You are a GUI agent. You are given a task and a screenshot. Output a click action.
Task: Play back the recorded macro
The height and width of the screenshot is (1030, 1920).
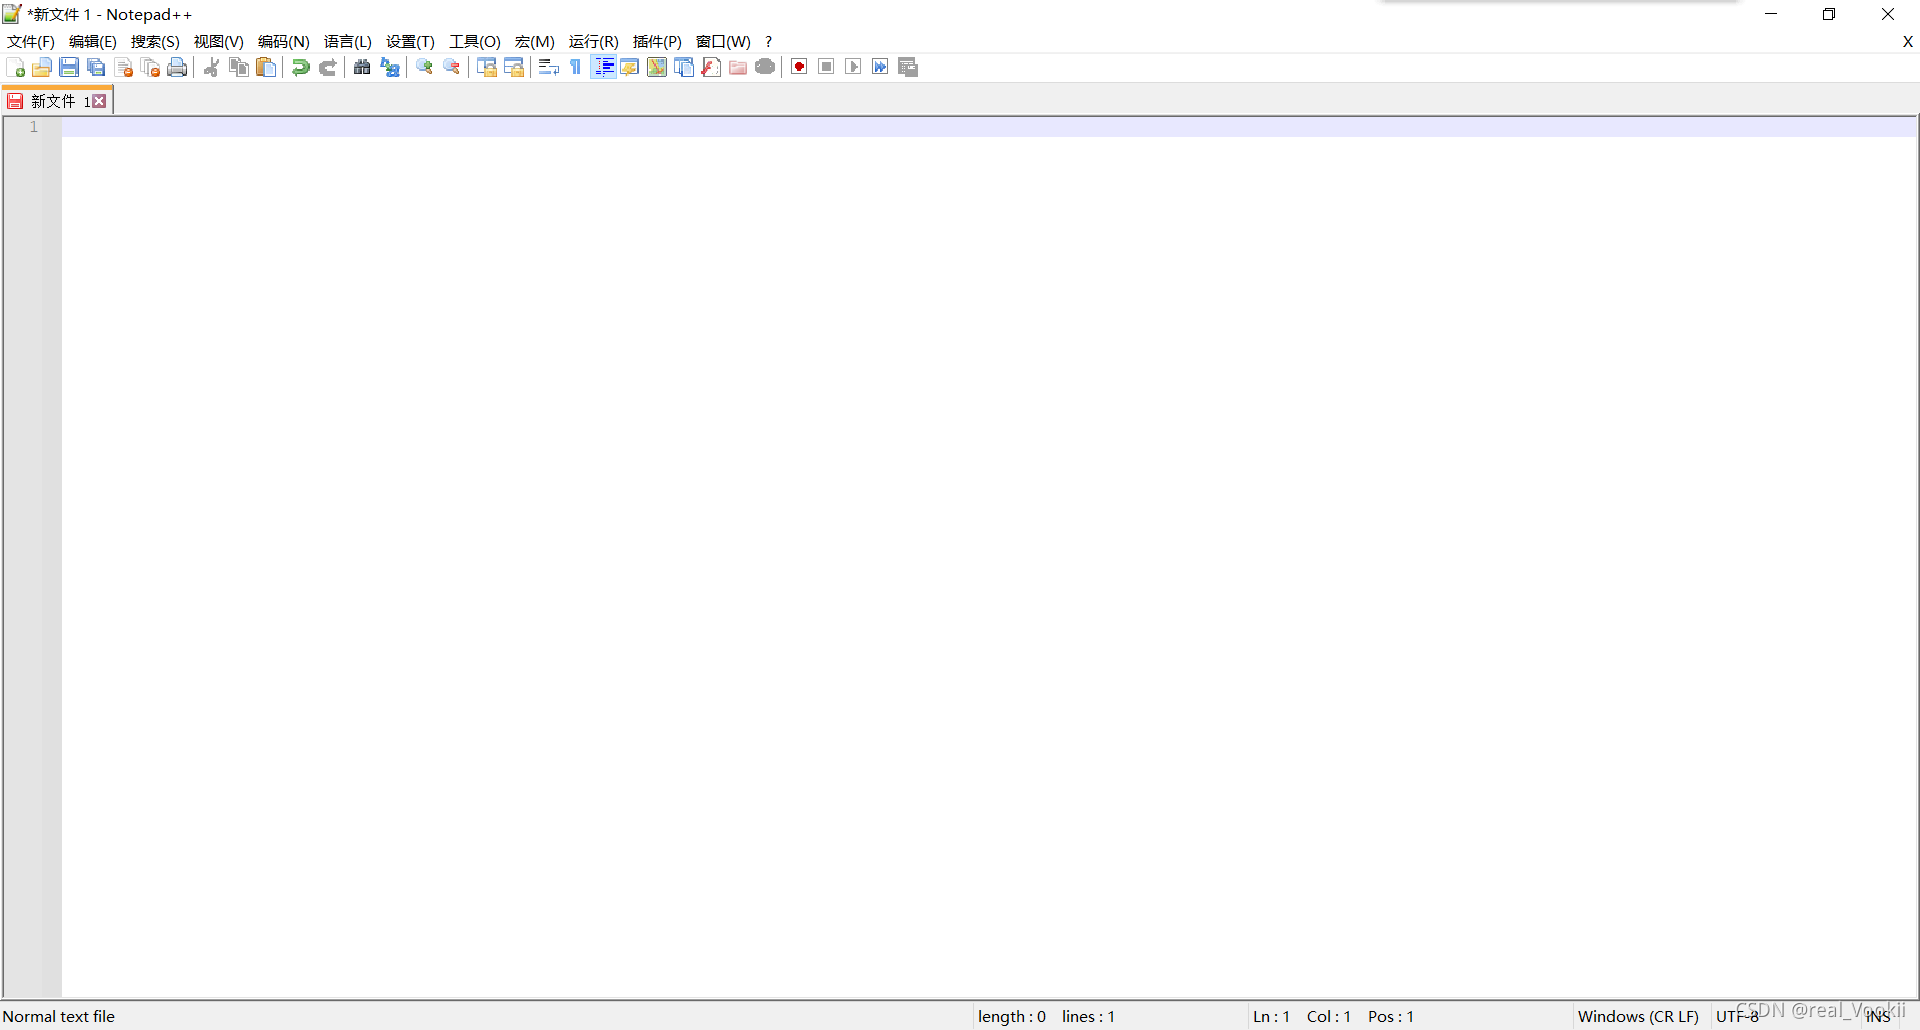tap(853, 67)
